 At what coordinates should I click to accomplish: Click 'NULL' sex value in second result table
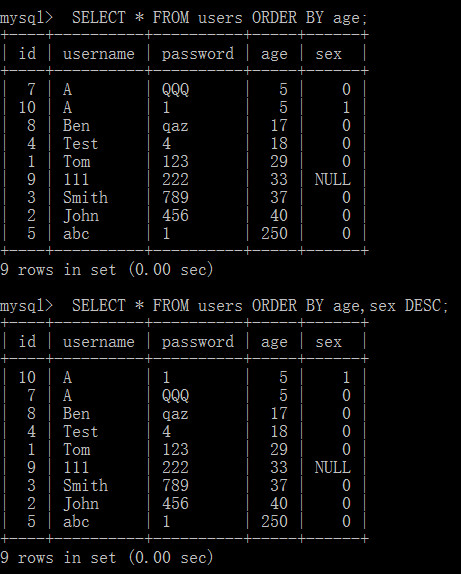(332, 467)
